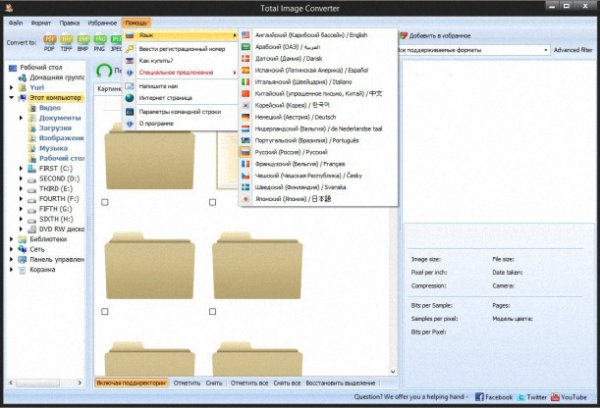600x408 pixels.
Task: Select the PDF conversion format icon
Action: (49, 39)
